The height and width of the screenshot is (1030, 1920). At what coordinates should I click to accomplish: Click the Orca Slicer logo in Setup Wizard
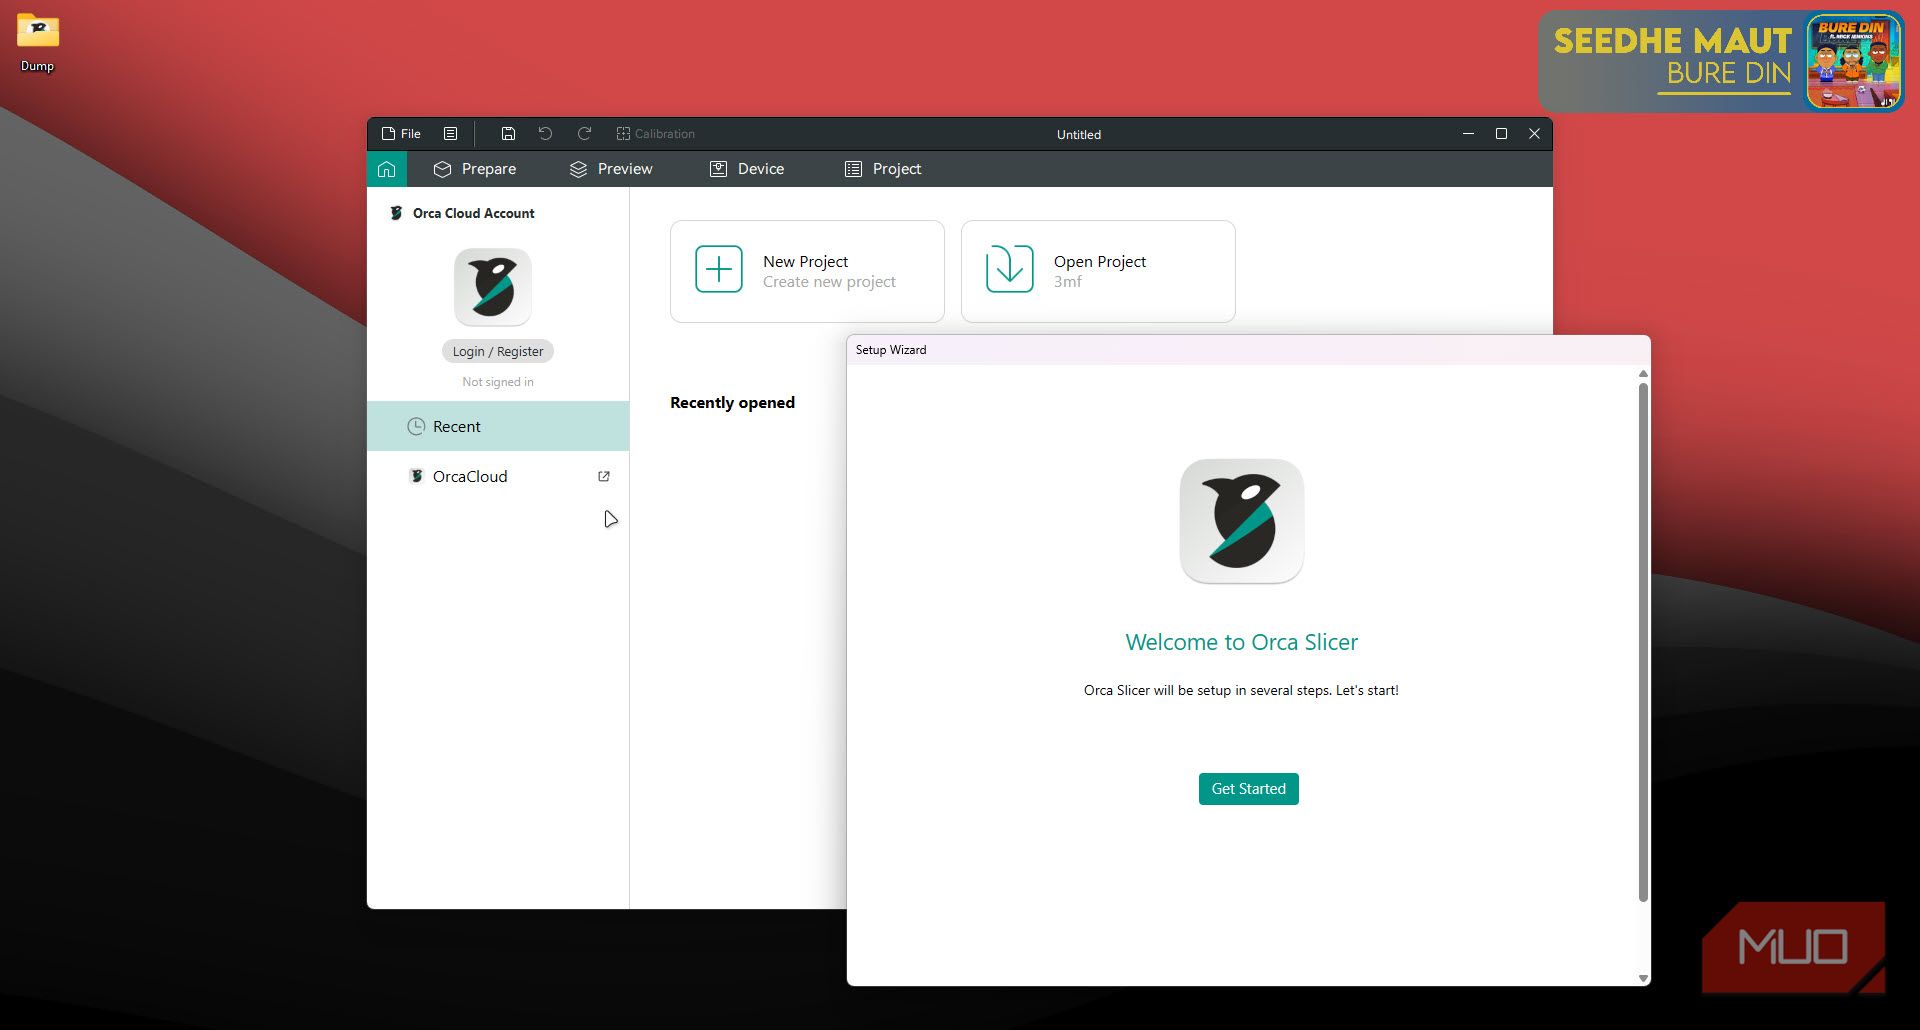1242,521
